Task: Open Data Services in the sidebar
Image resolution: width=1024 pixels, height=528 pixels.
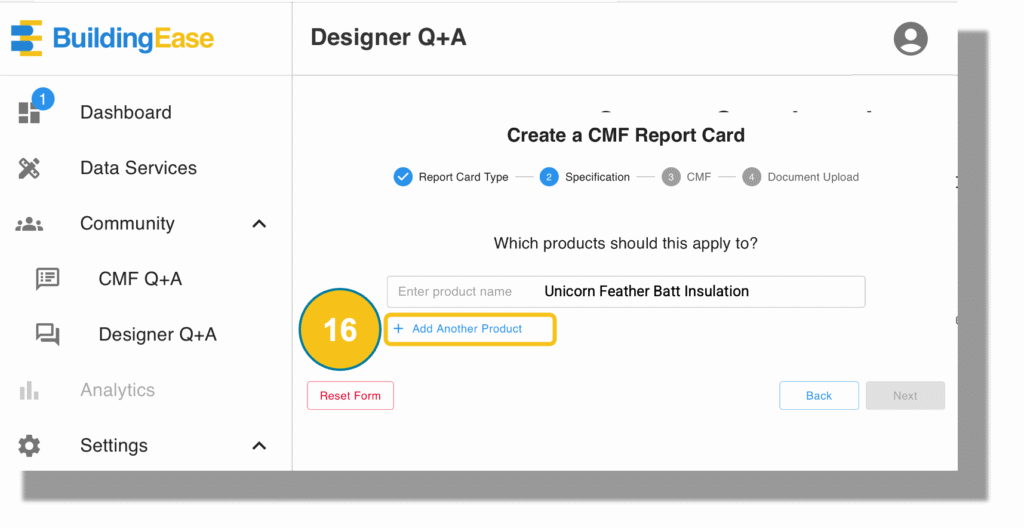Action: (x=138, y=168)
